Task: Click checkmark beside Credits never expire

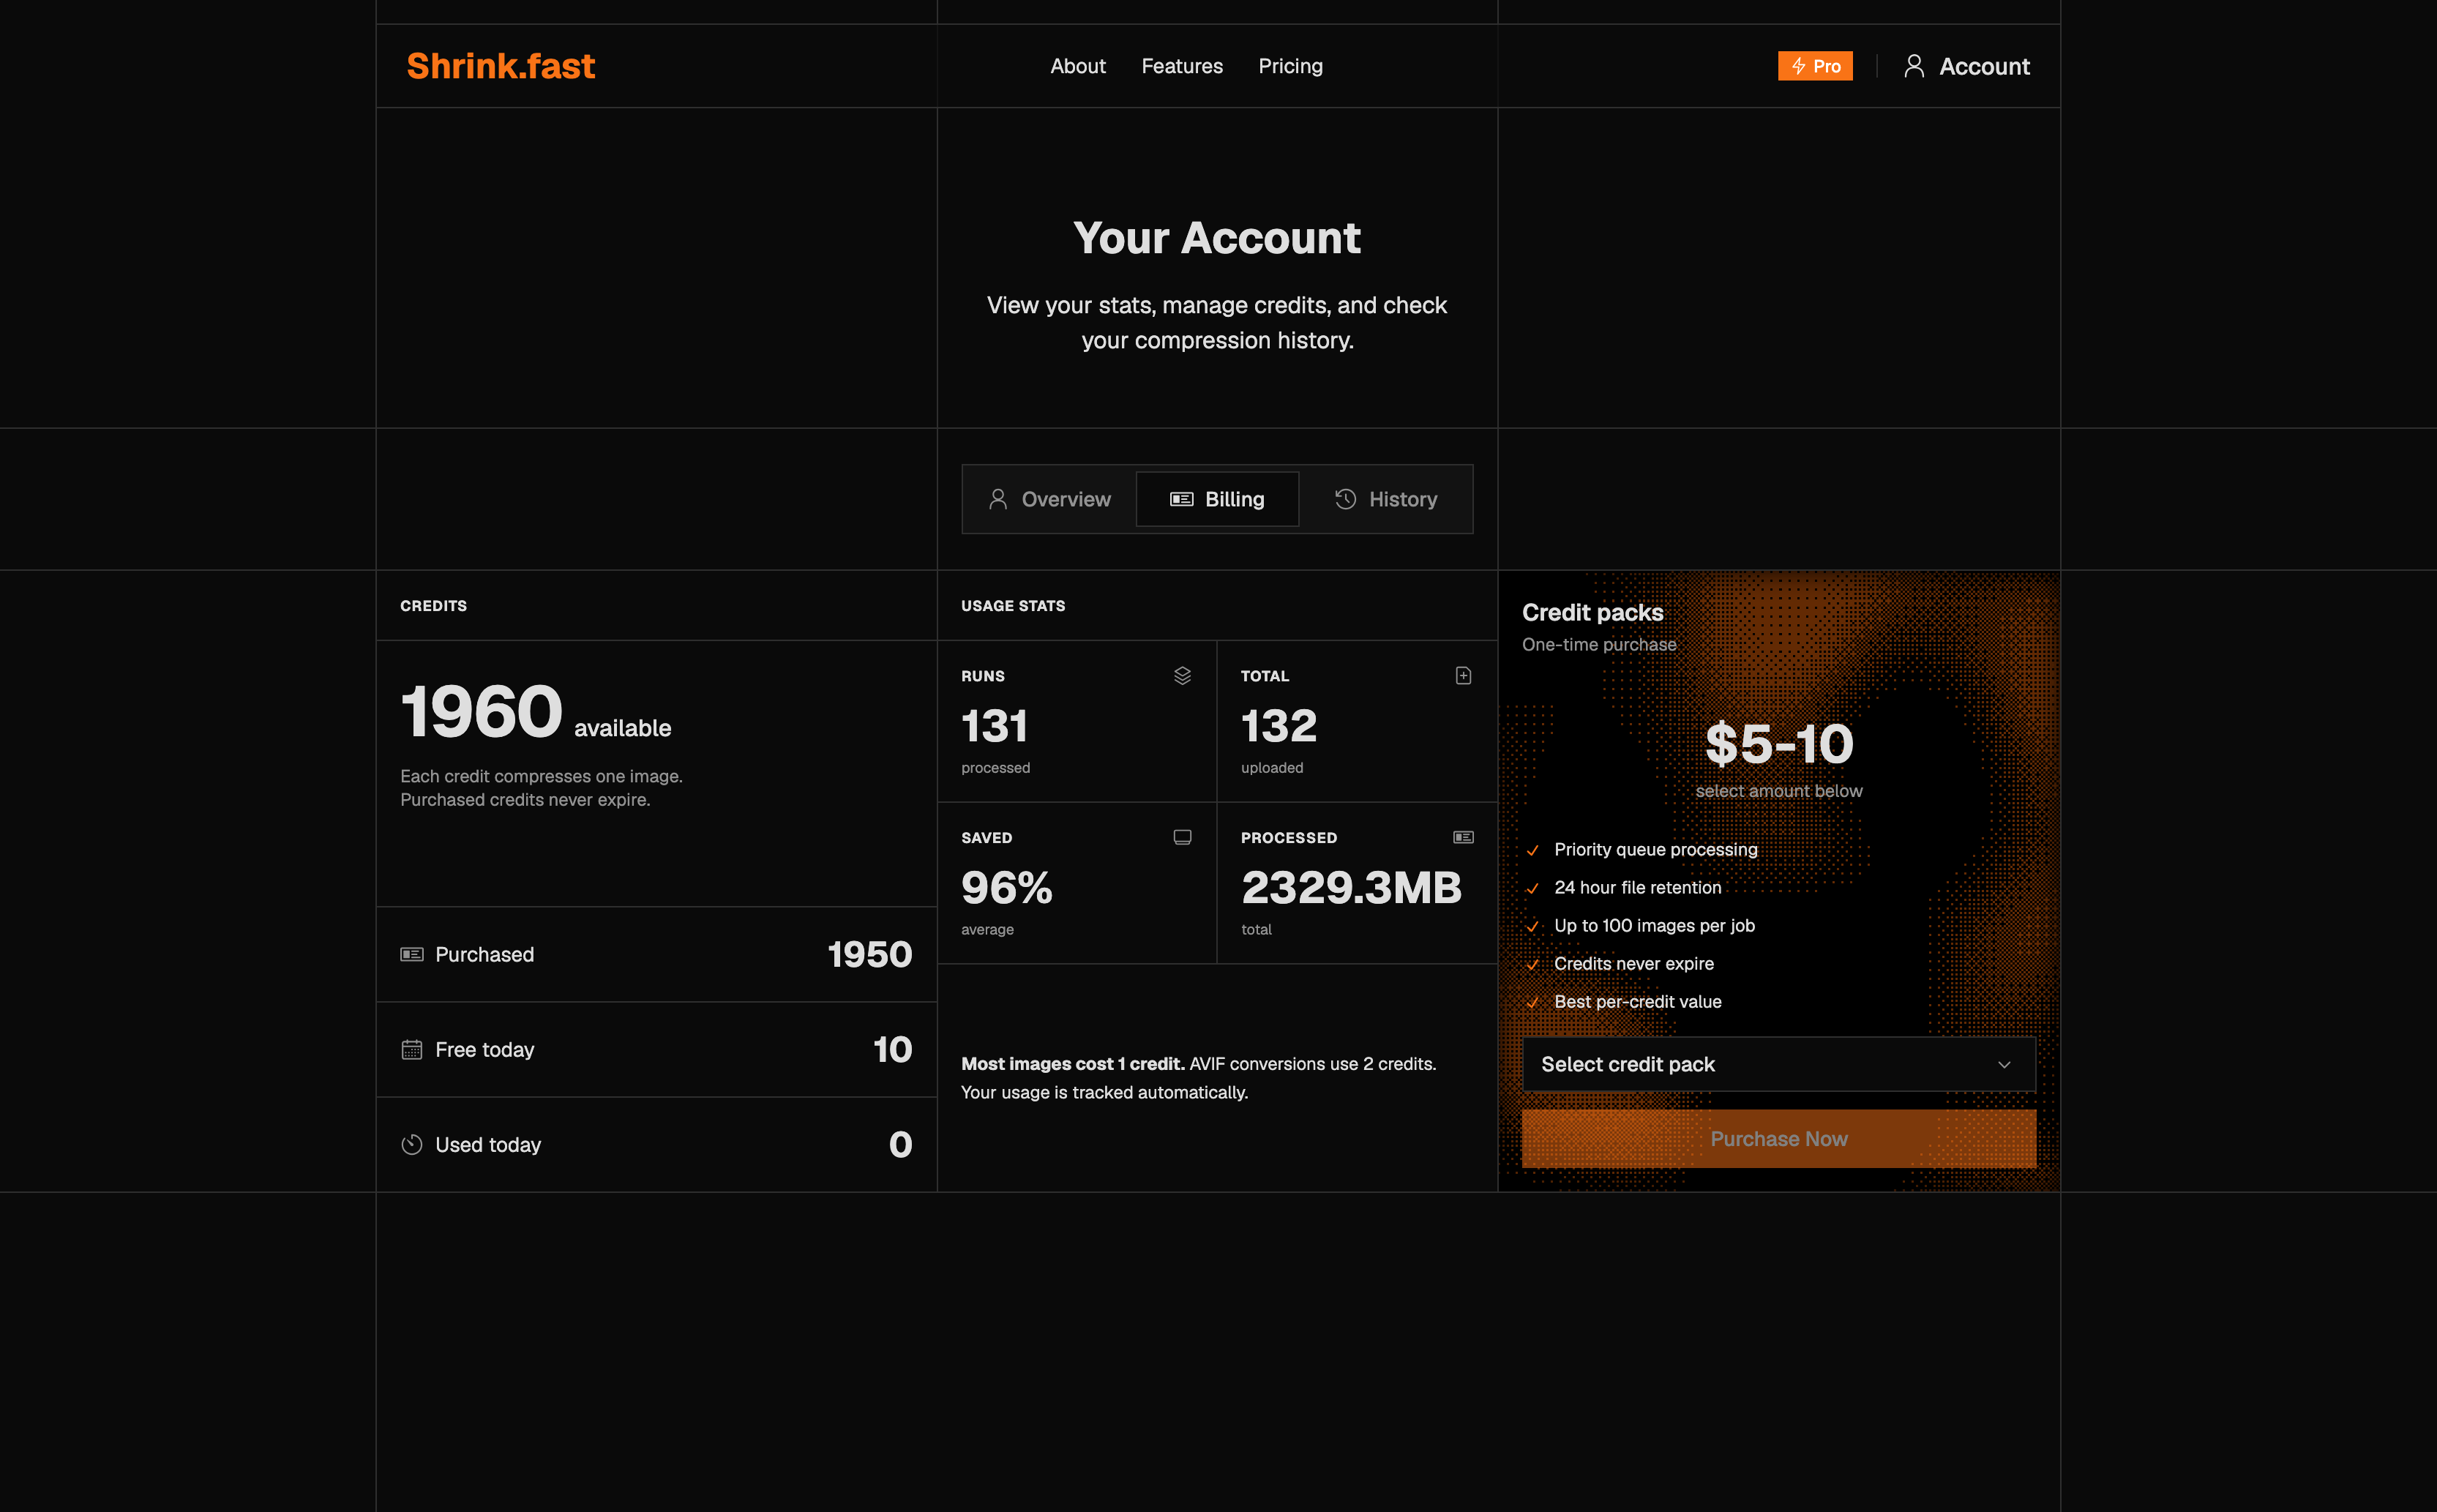Action: point(1532,964)
